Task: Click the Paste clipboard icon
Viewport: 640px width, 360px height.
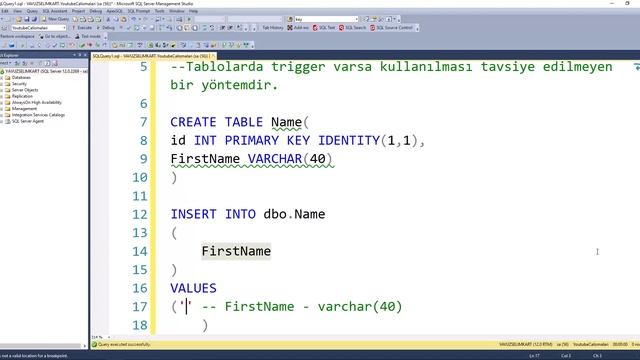Action: 124,19
